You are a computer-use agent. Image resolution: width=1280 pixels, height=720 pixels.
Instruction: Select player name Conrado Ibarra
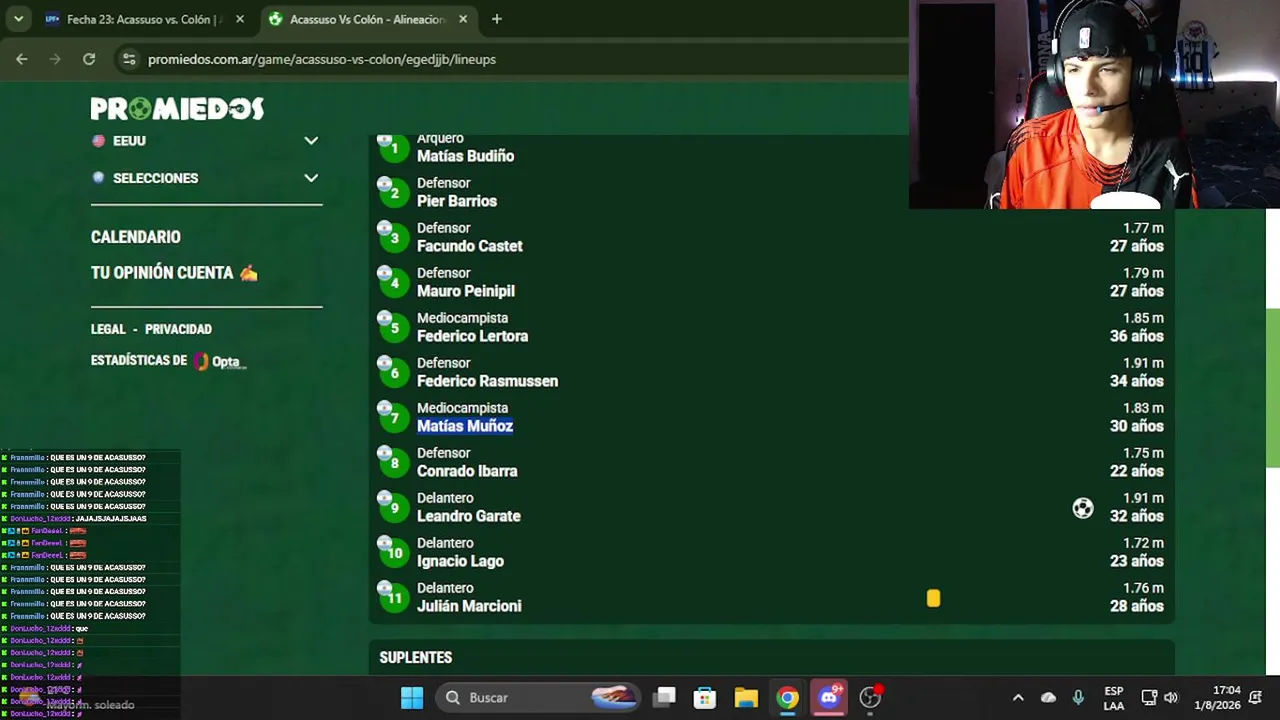pos(467,471)
